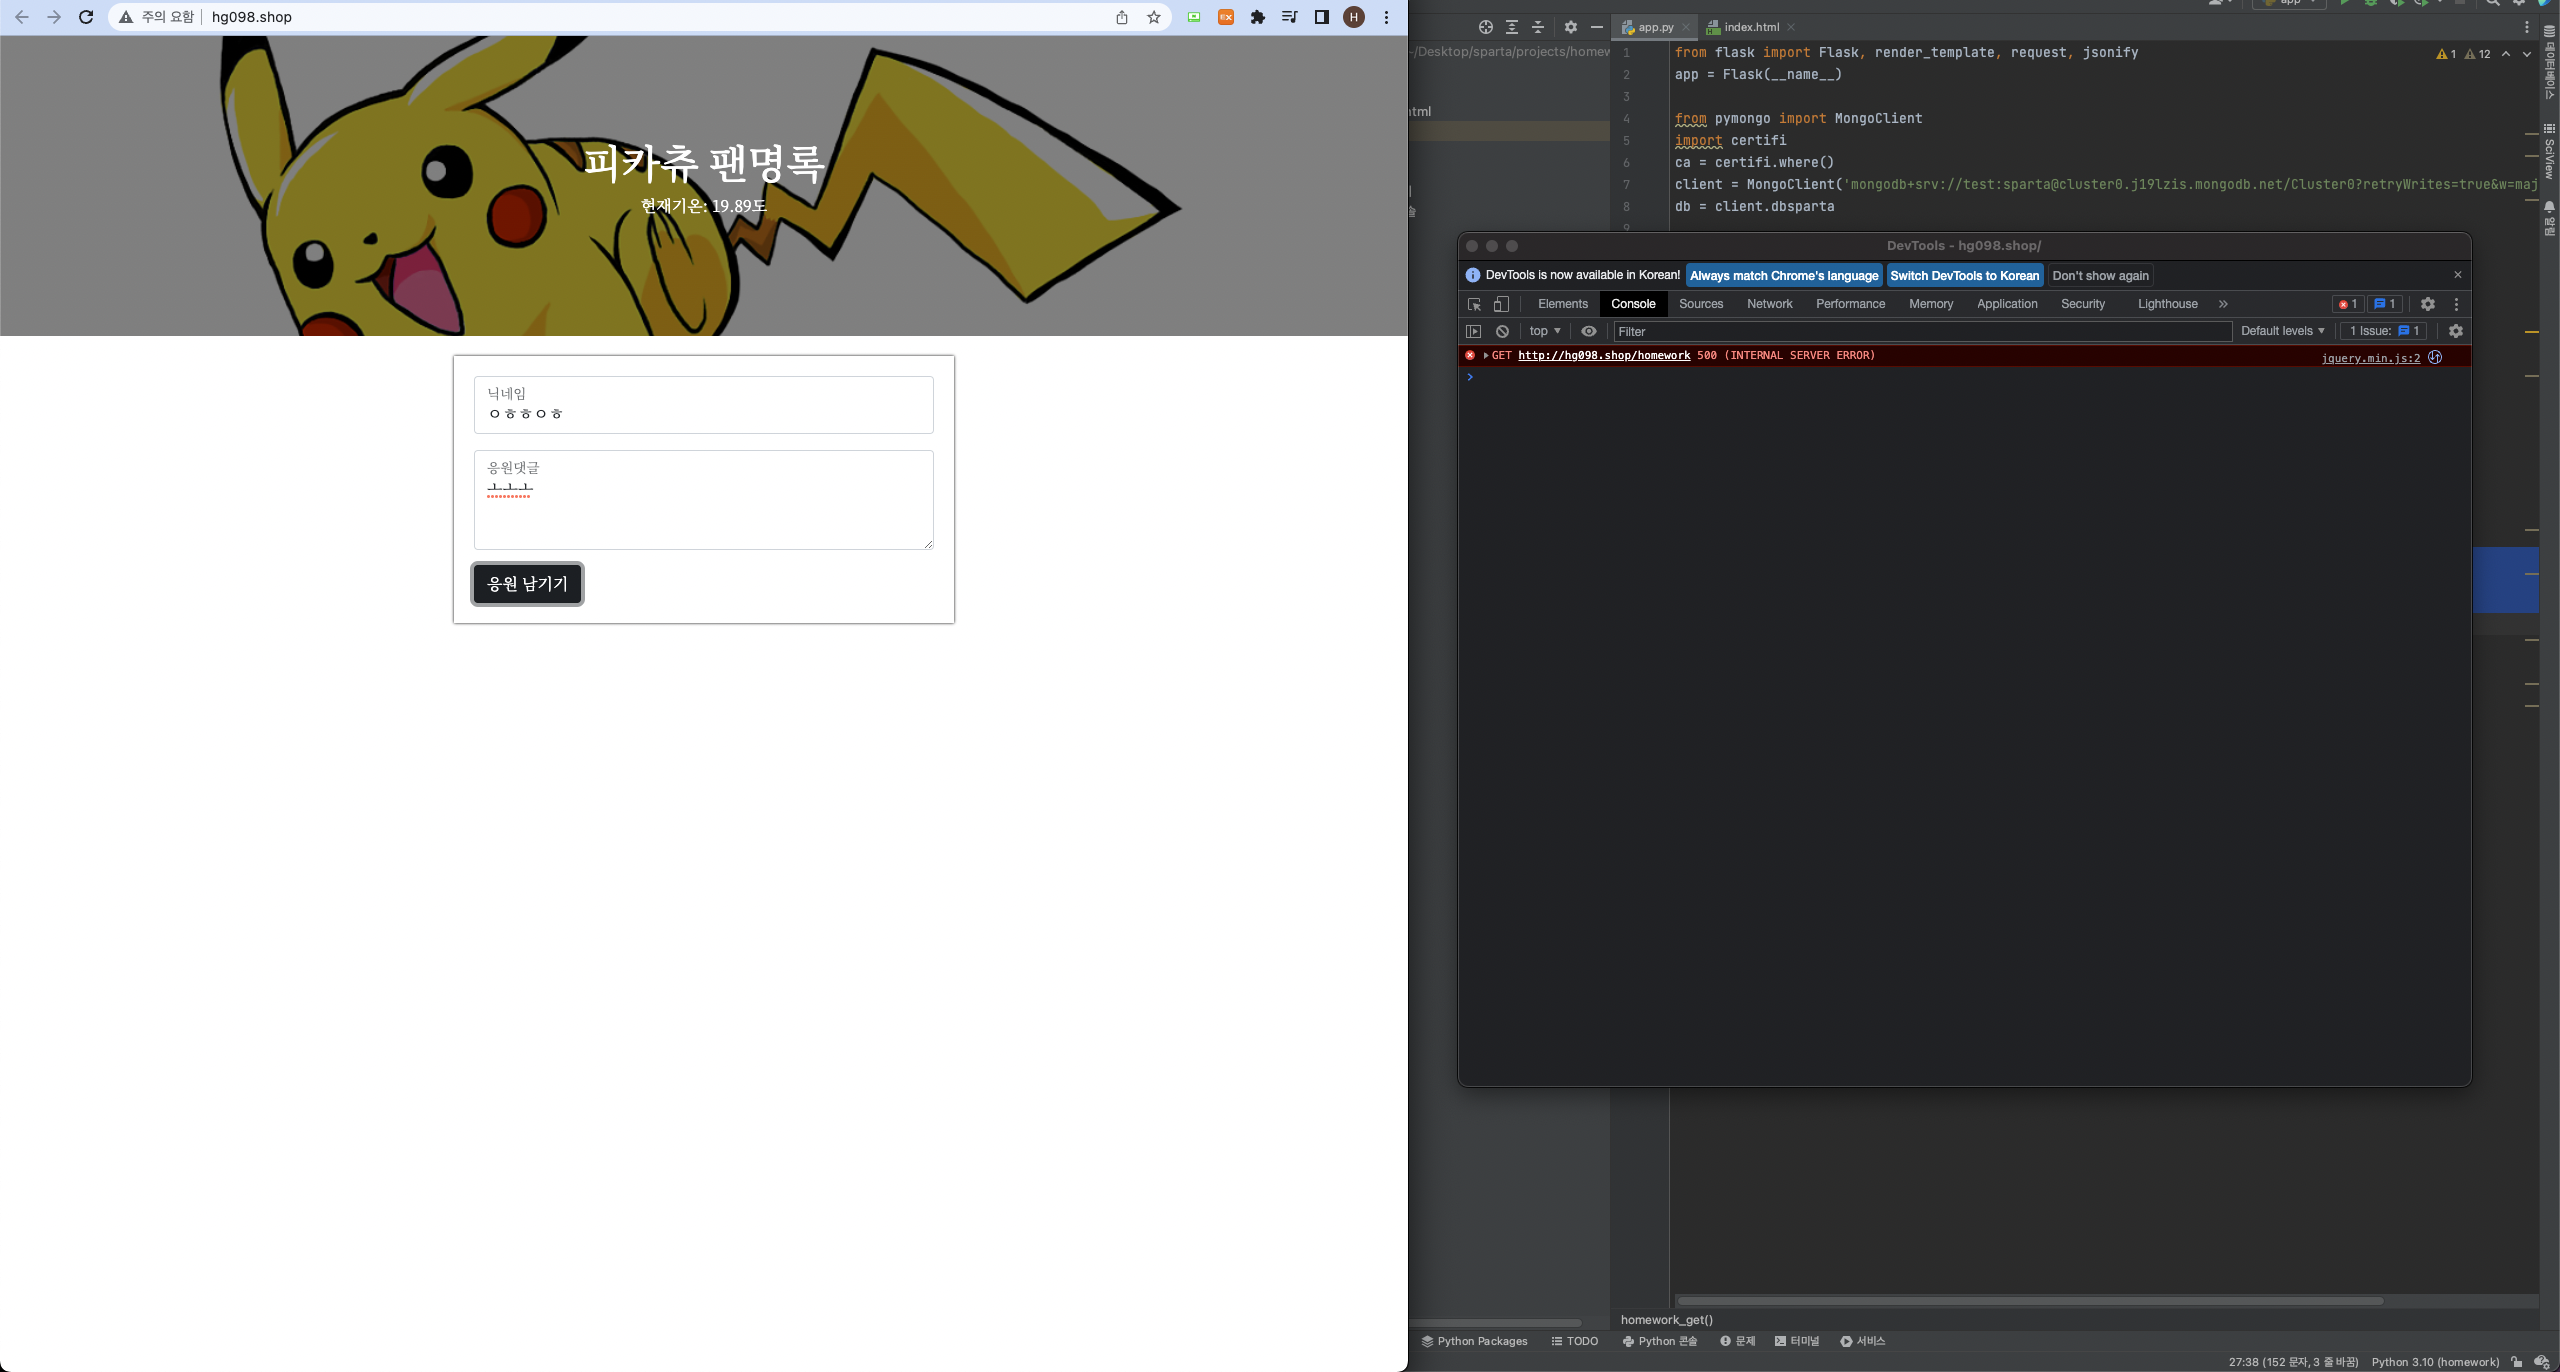The width and height of the screenshot is (2560, 1372).
Task: Open the Python Packages tool window
Action: tap(1475, 1341)
